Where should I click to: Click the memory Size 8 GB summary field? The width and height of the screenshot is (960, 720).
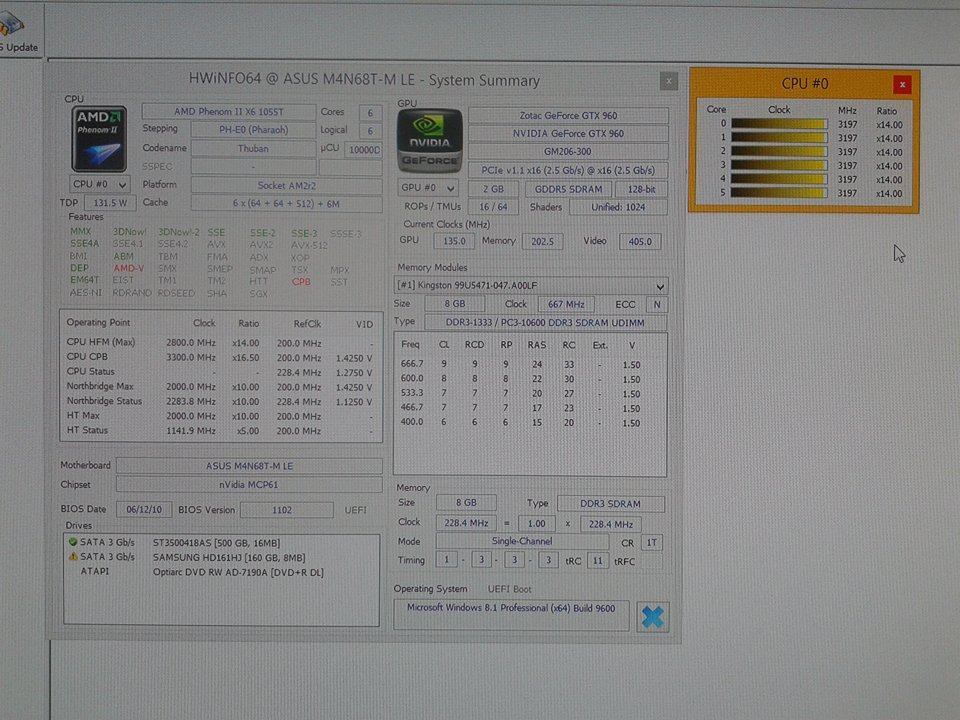[467, 503]
